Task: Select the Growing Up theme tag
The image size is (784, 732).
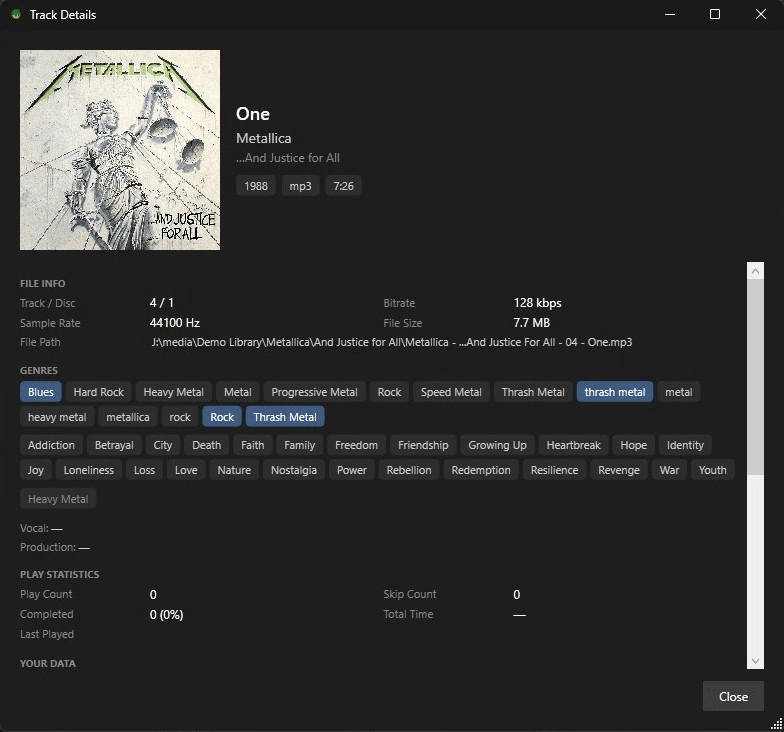Action: [497, 445]
